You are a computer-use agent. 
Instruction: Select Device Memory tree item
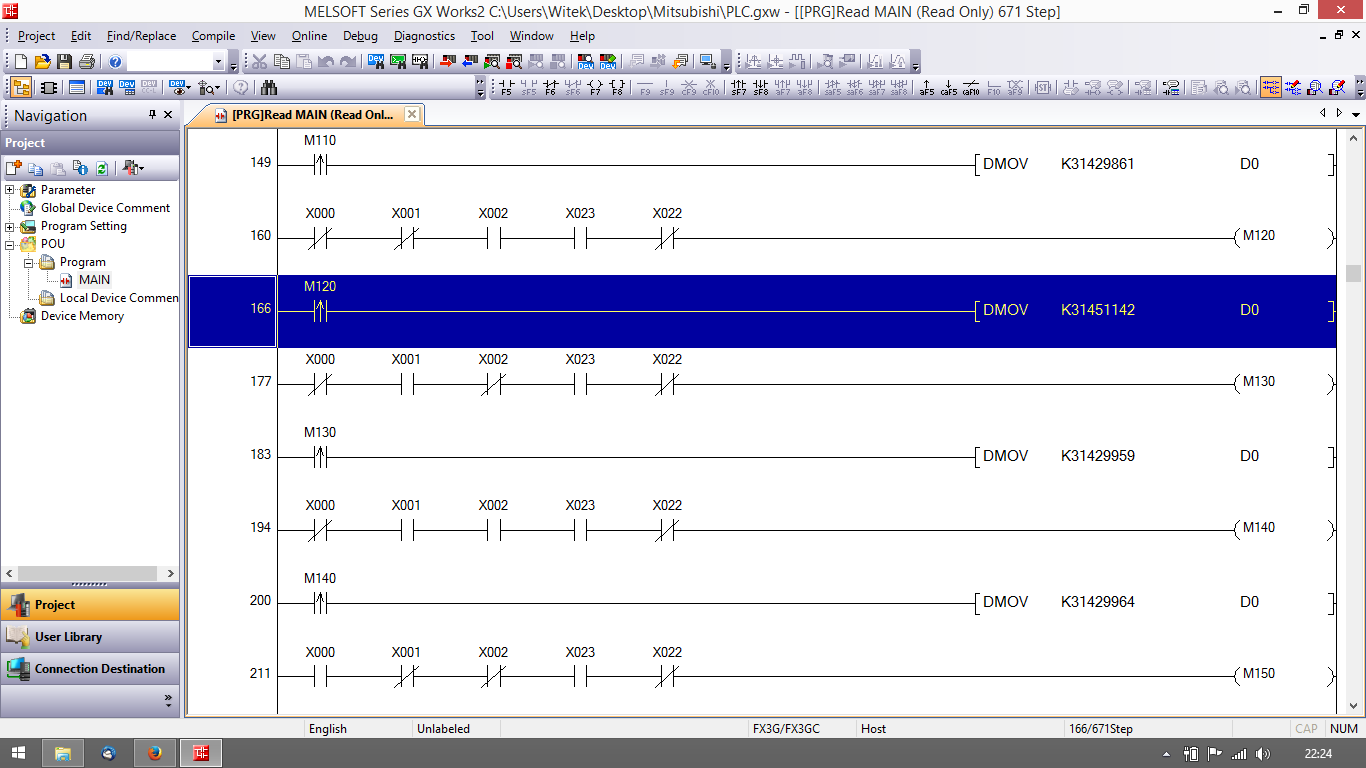[82, 316]
